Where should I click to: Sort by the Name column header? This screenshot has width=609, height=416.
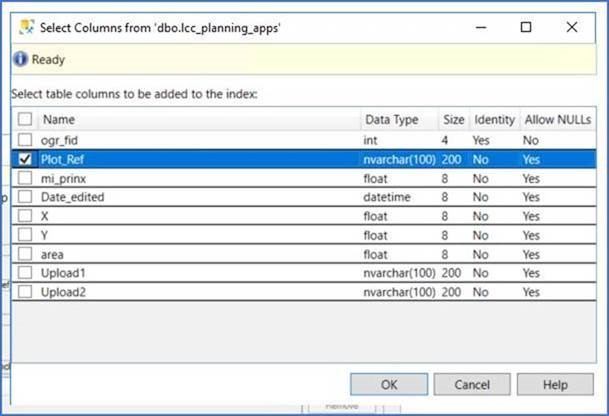(199, 119)
